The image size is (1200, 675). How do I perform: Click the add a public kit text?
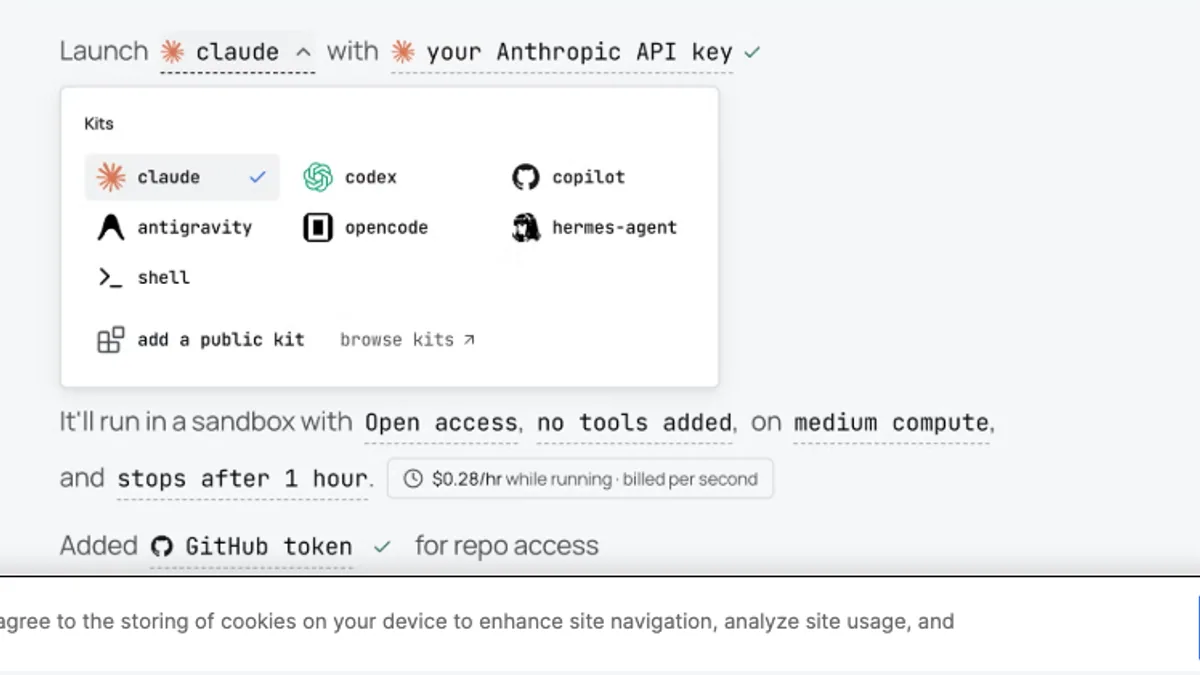[x=221, y=340]
